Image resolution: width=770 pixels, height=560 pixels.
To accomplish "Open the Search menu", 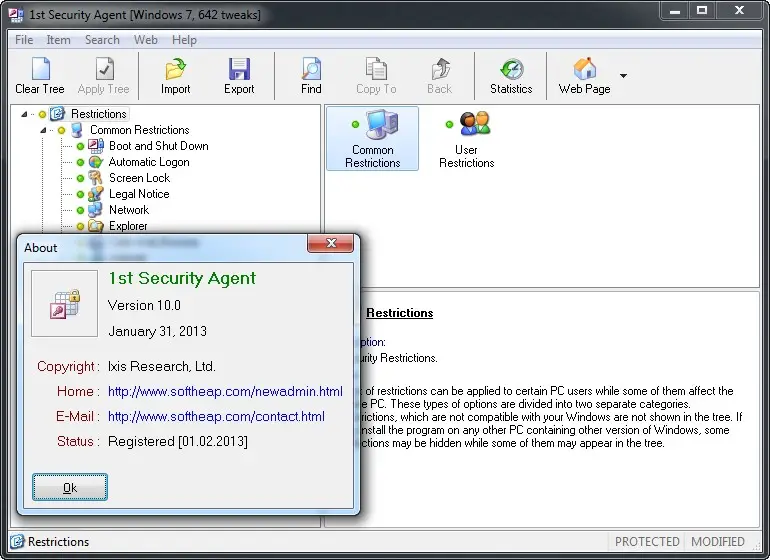I will click(102, 40).
